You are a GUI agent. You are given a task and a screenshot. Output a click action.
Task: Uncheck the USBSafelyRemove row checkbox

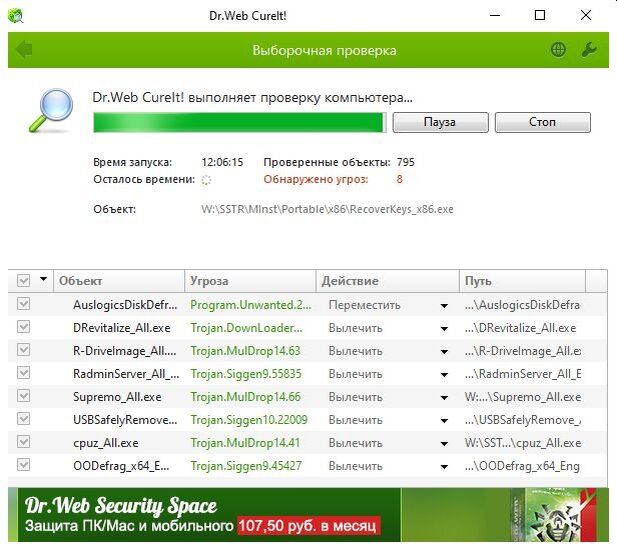coord(24,419)
